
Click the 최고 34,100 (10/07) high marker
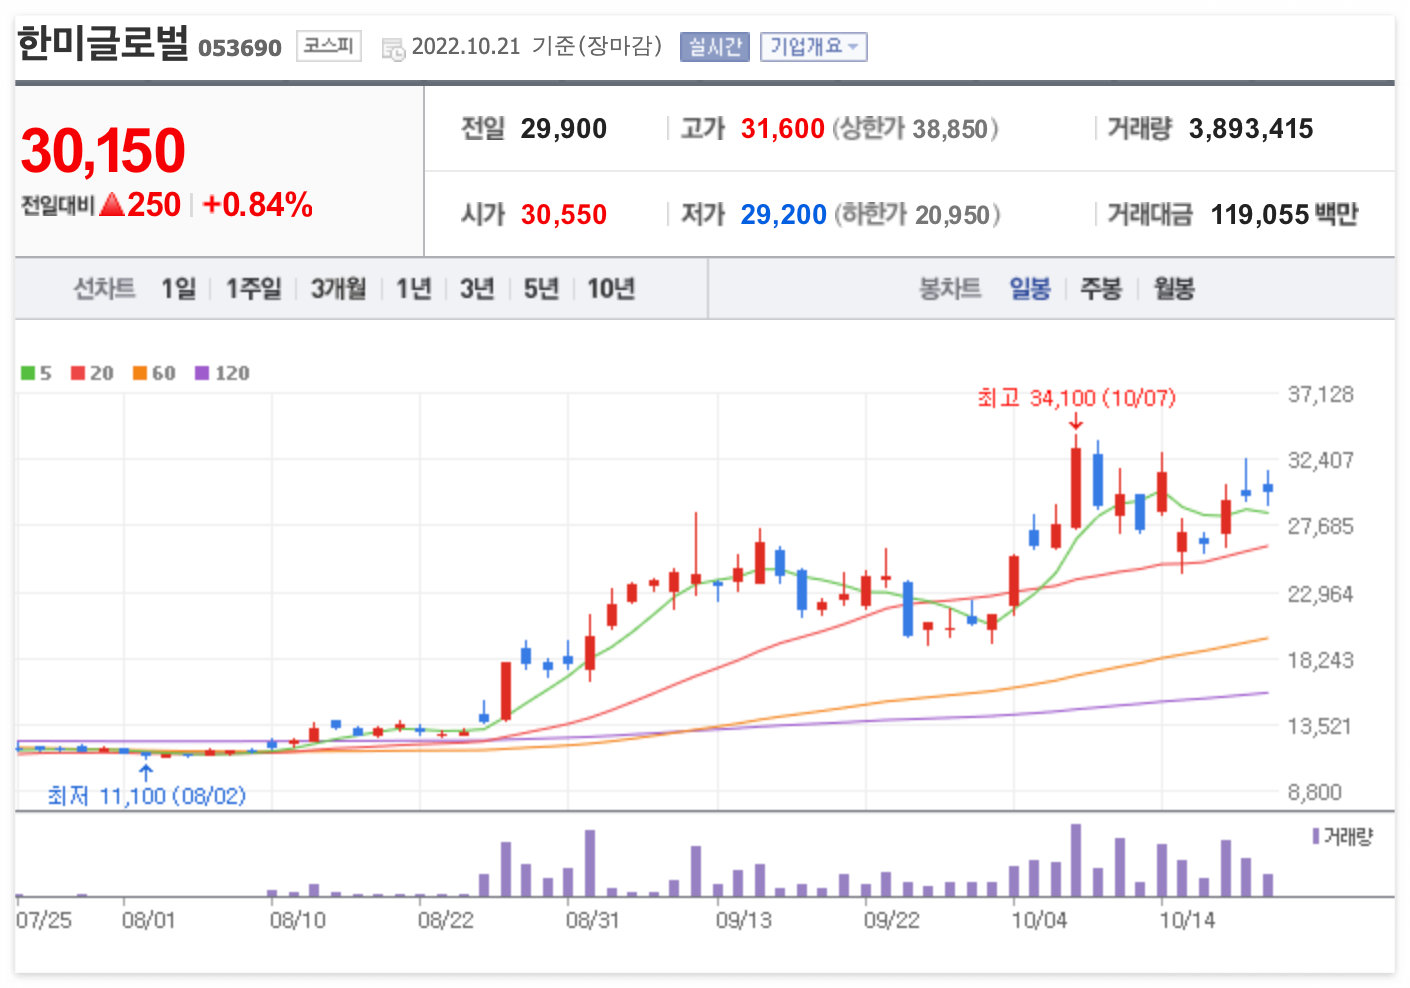(1076, 398)
